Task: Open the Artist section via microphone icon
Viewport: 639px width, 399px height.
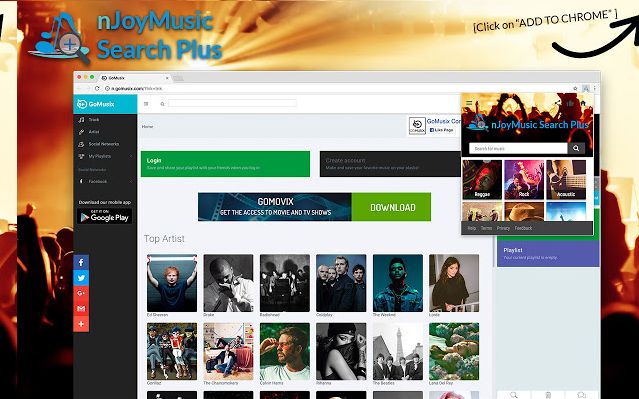Action: coord(81,132)
